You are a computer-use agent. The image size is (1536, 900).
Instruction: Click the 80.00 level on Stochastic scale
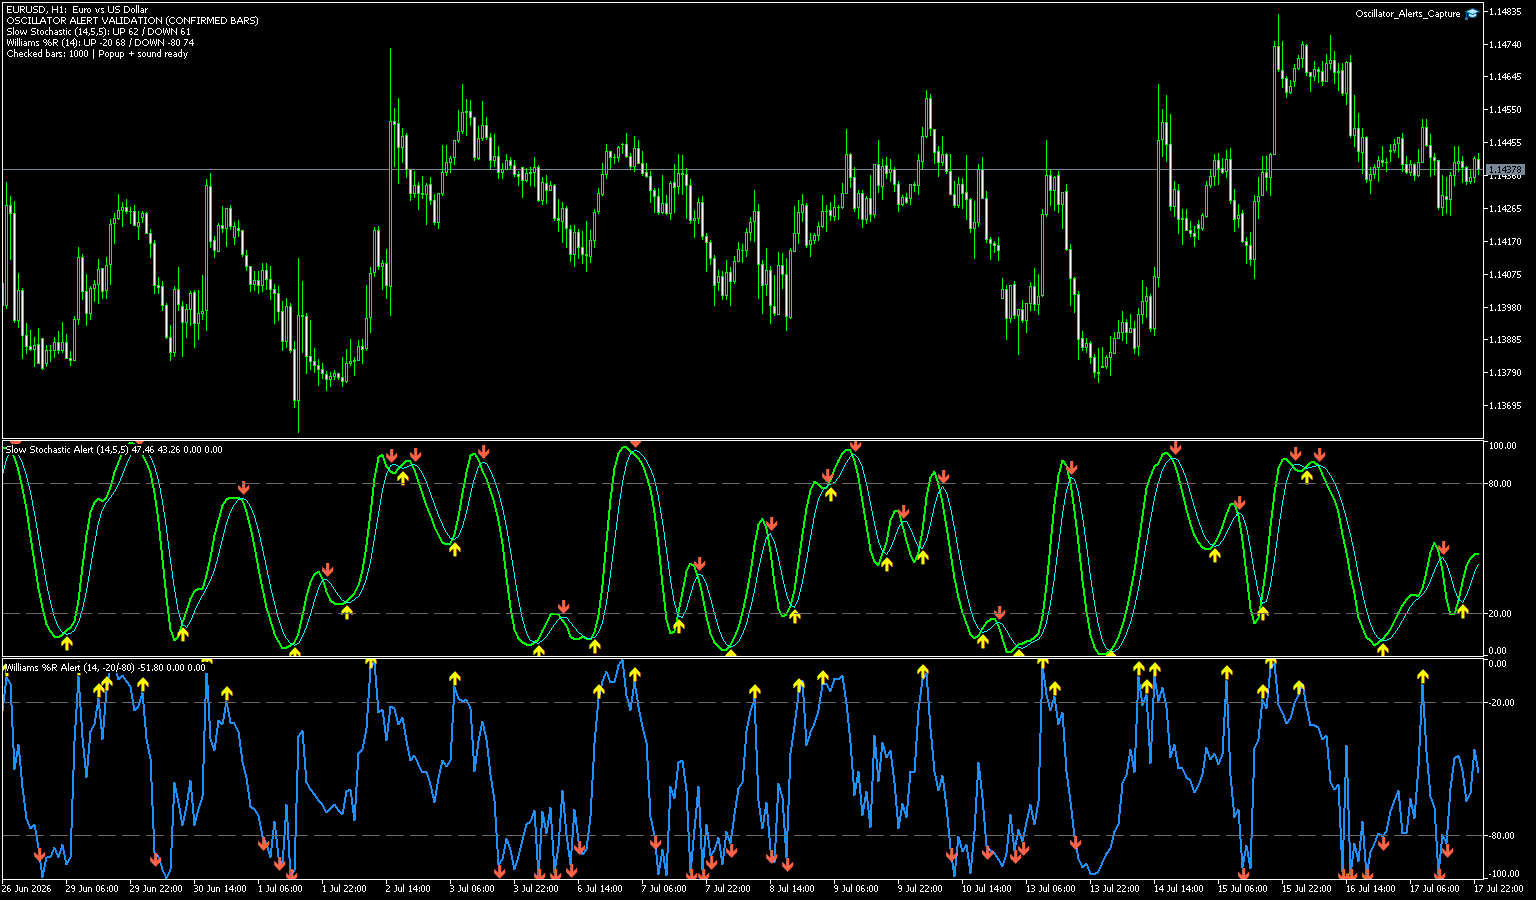(1500, 485)
